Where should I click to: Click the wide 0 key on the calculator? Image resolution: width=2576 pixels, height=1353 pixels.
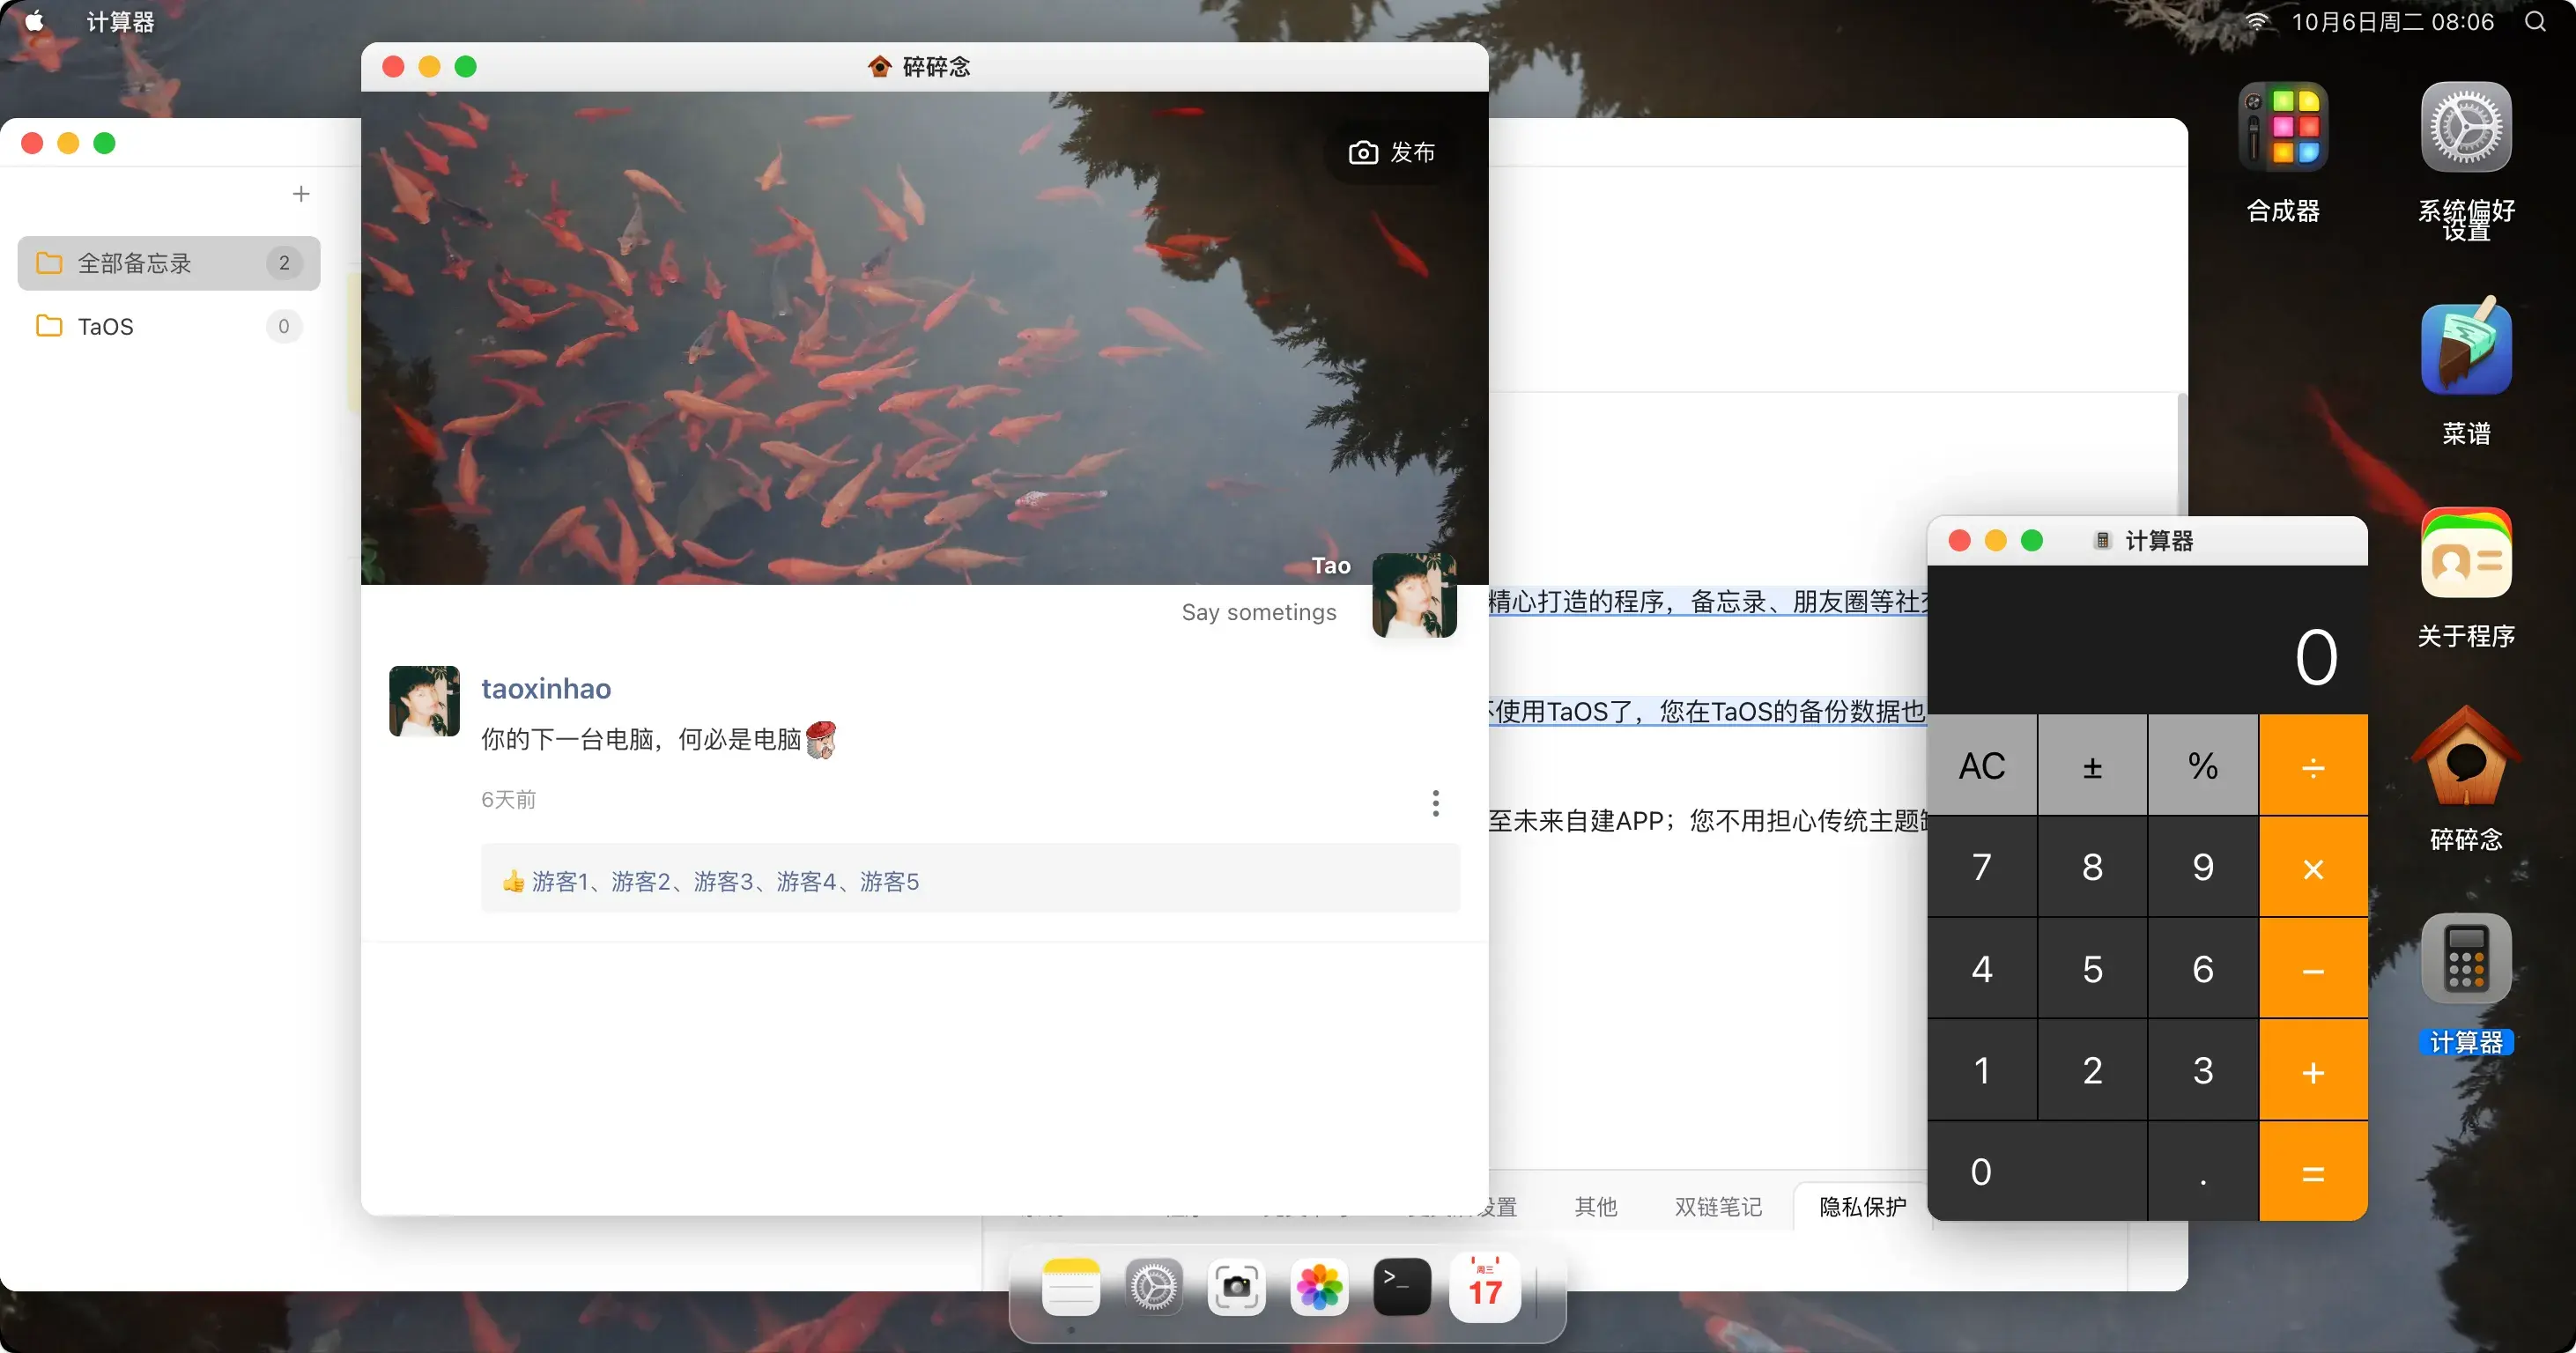tap(2037, 1172)
